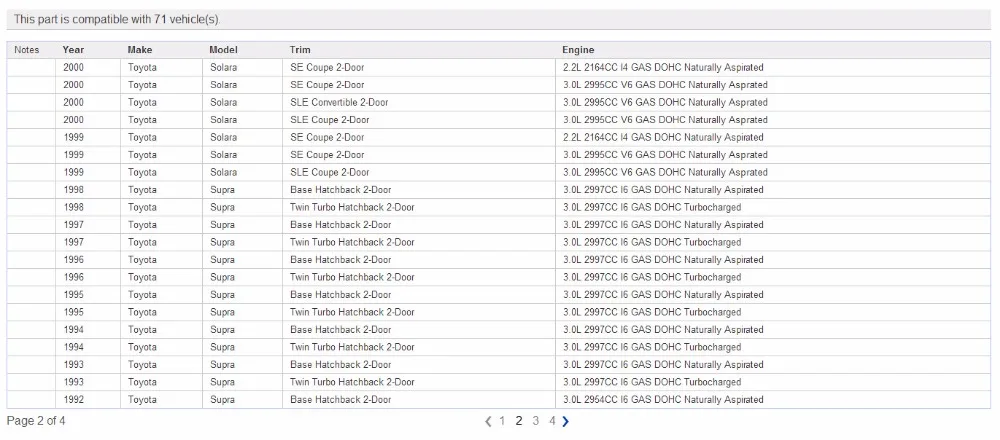
Task: Click Turbocharged engine cell in 1997 row
Action: pyautogui.click(x=772, y=242)
